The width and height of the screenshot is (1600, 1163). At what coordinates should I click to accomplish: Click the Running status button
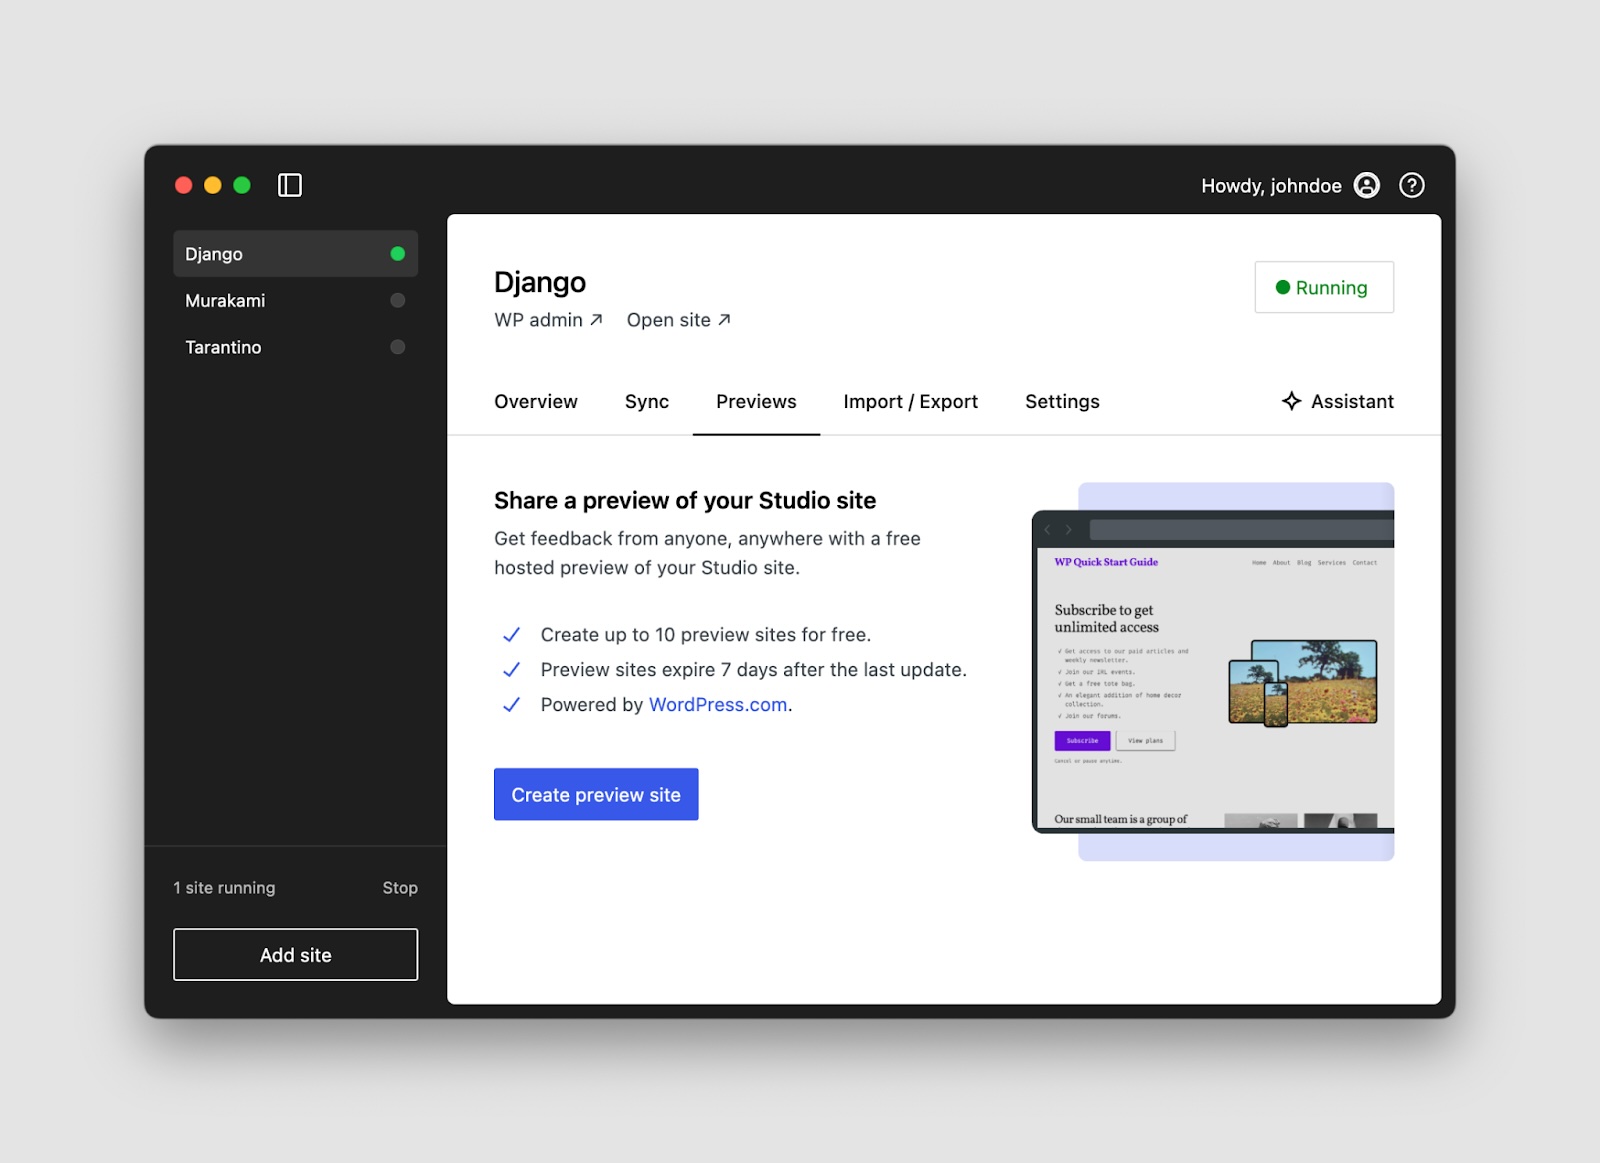click(x=1324, y=287)
